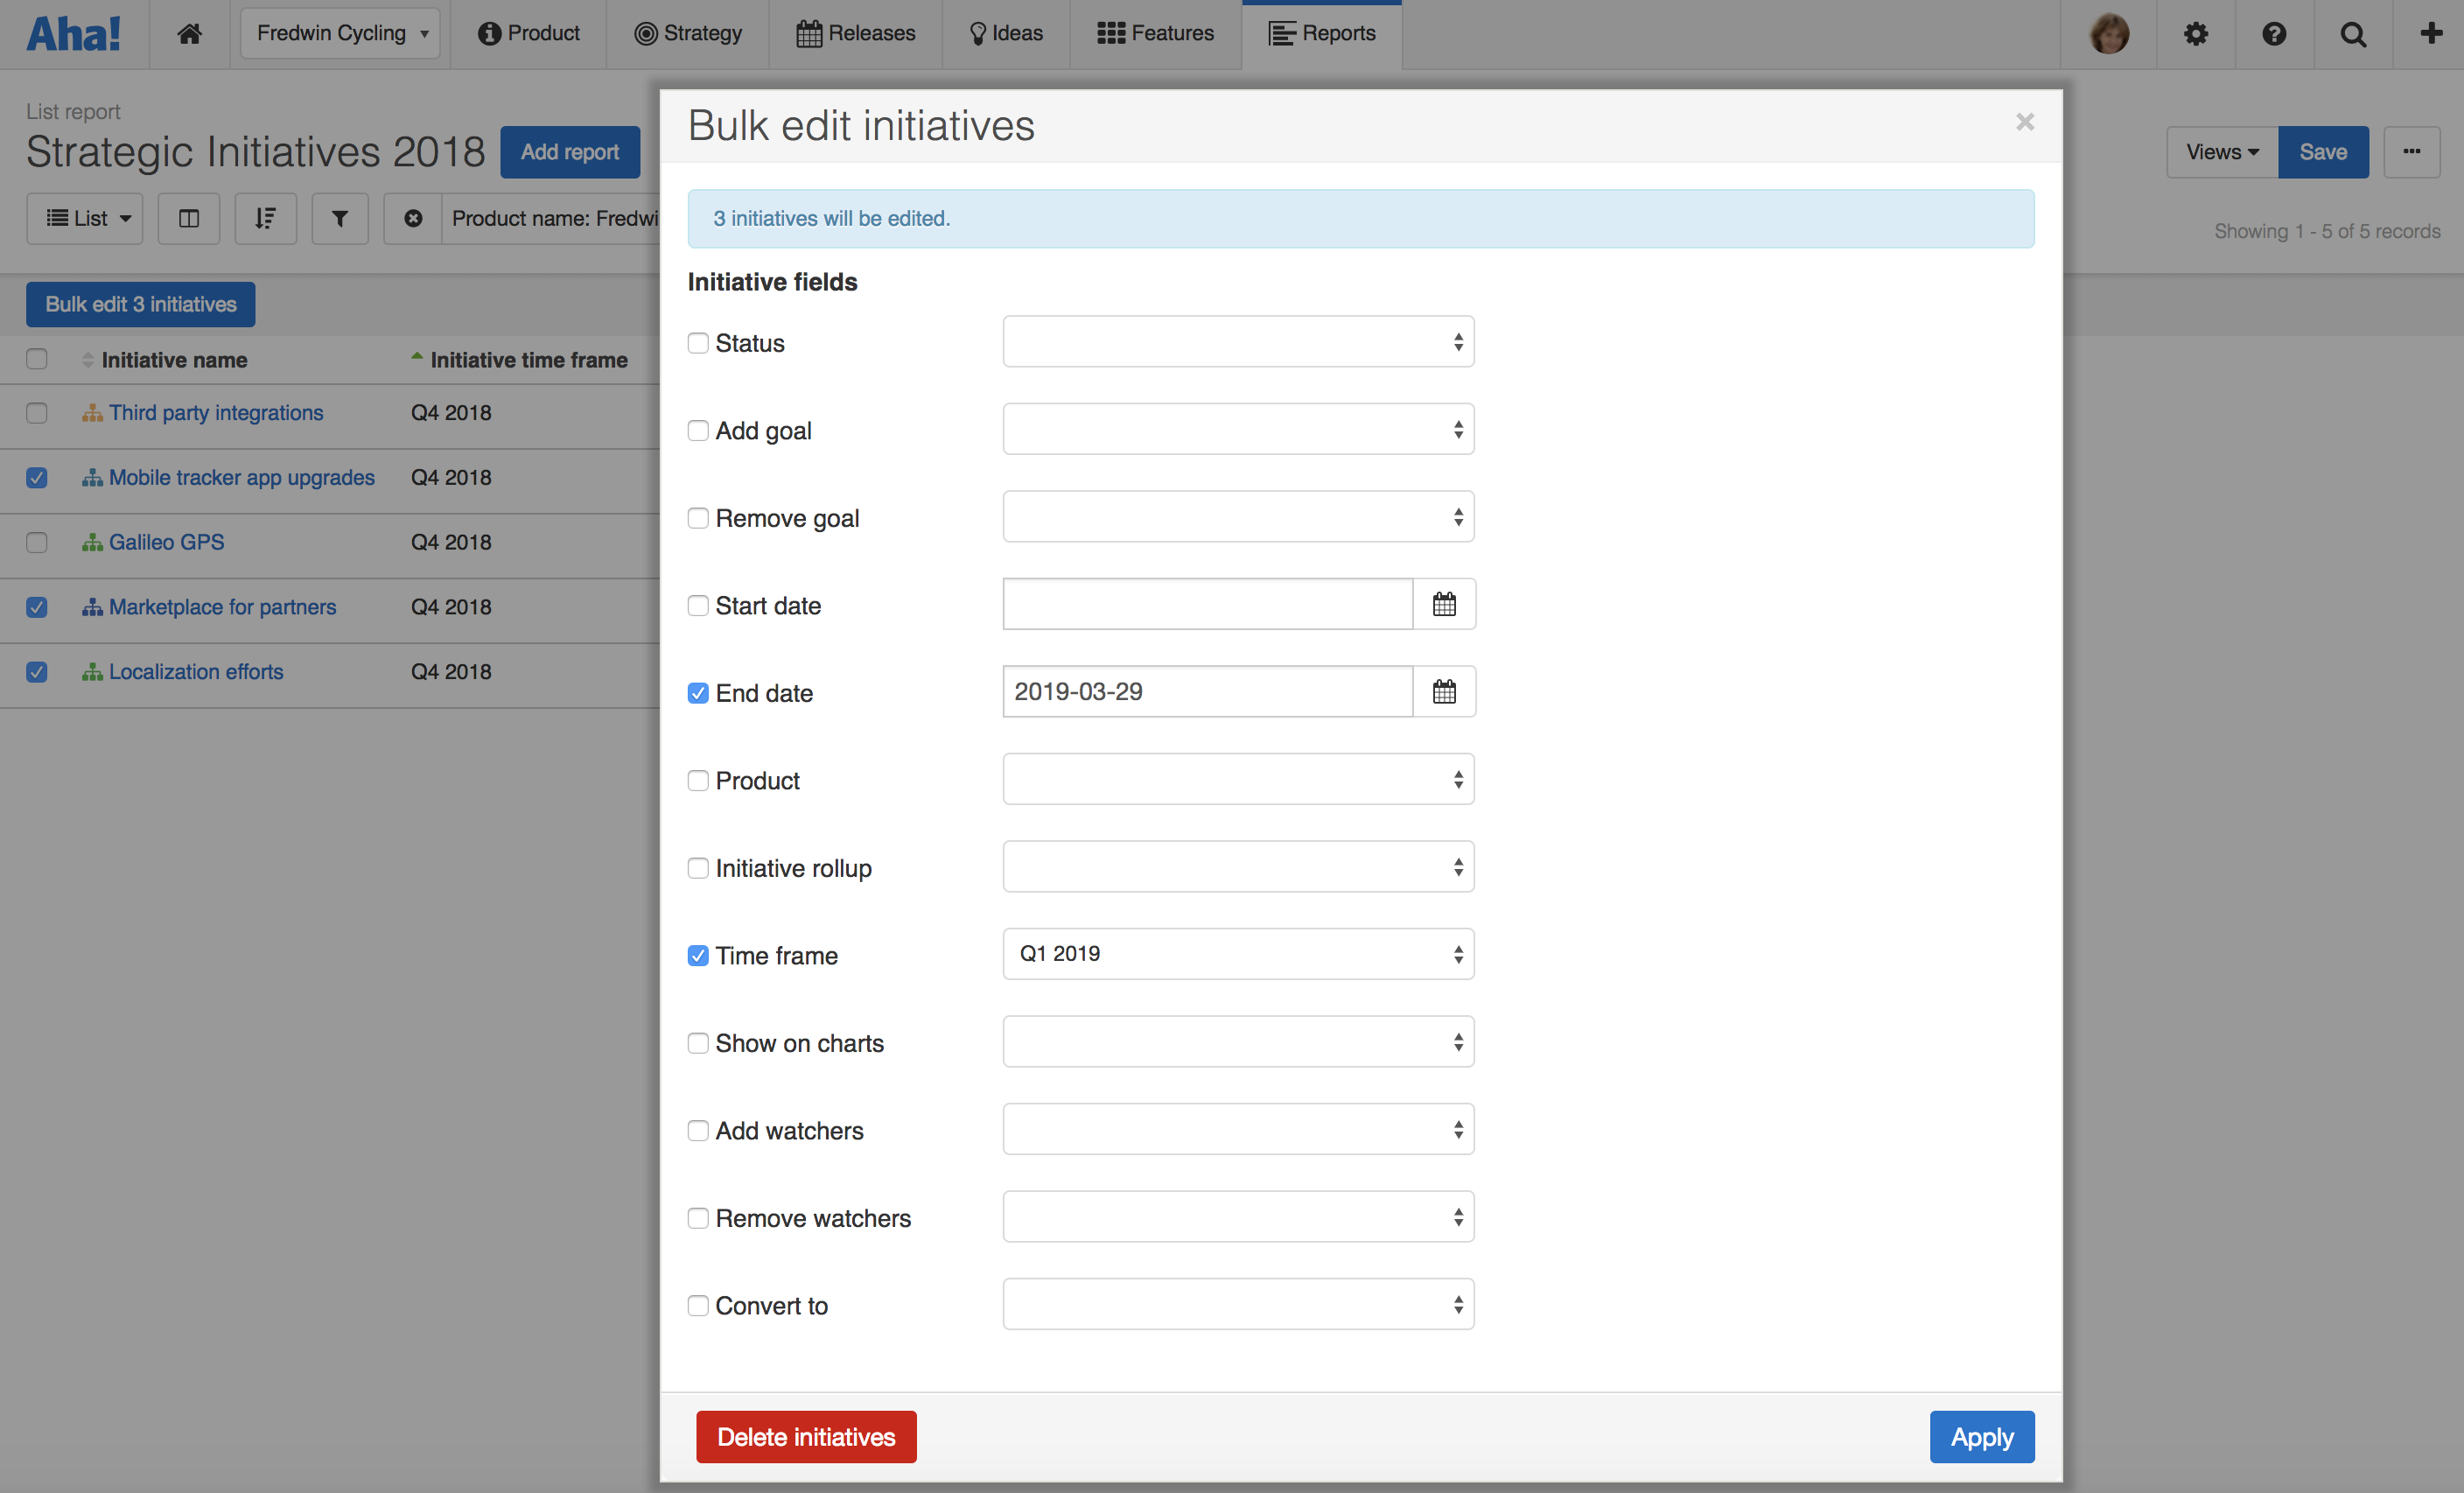
Task: Open search with the magnifier icon
Action: pos(2353,34)
